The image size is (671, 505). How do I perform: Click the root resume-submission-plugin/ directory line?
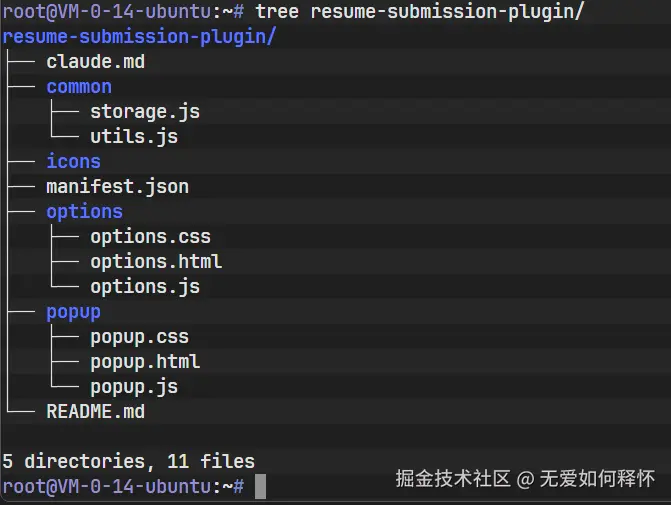tap(139, 37)
